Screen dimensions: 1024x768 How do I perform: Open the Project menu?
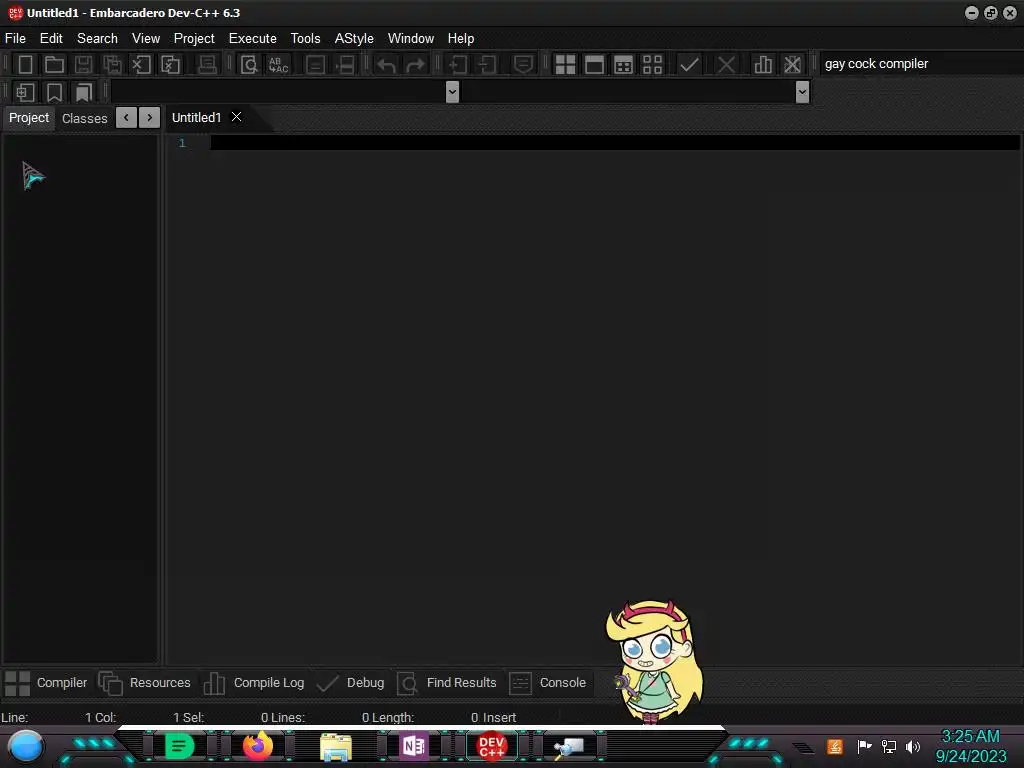(x=194, y=39)
